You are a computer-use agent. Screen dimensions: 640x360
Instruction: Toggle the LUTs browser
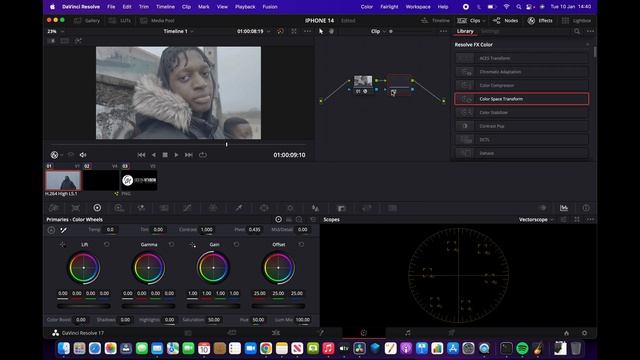point(120,20)
